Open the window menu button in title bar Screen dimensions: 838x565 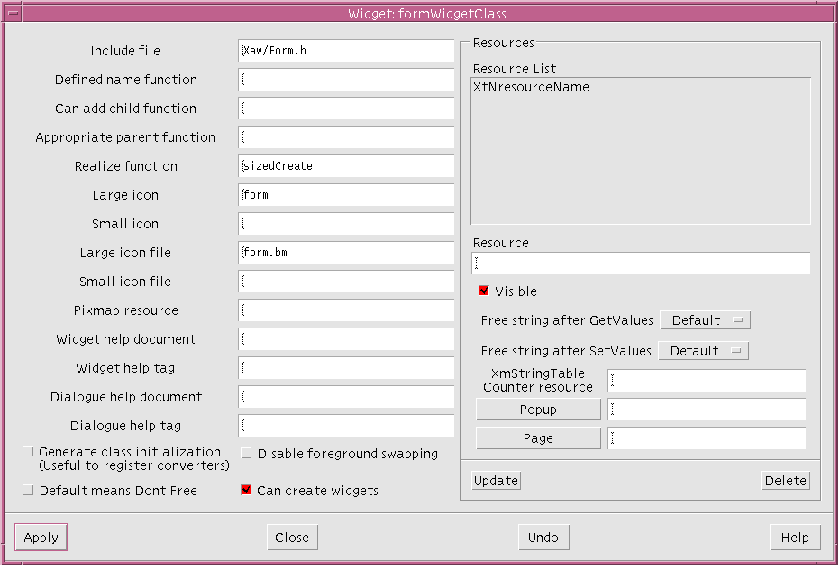pos(11,13)
